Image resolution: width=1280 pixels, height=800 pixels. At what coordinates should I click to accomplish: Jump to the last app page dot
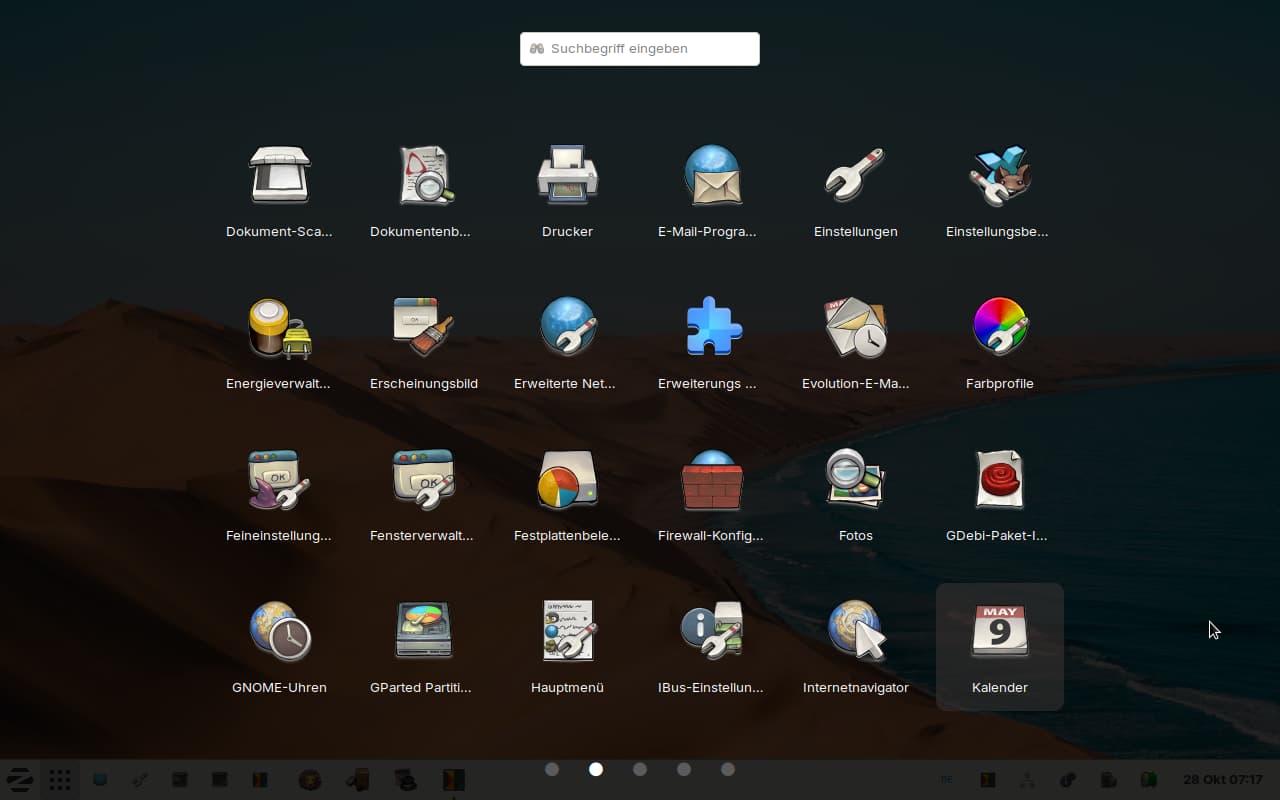[728, 769]
